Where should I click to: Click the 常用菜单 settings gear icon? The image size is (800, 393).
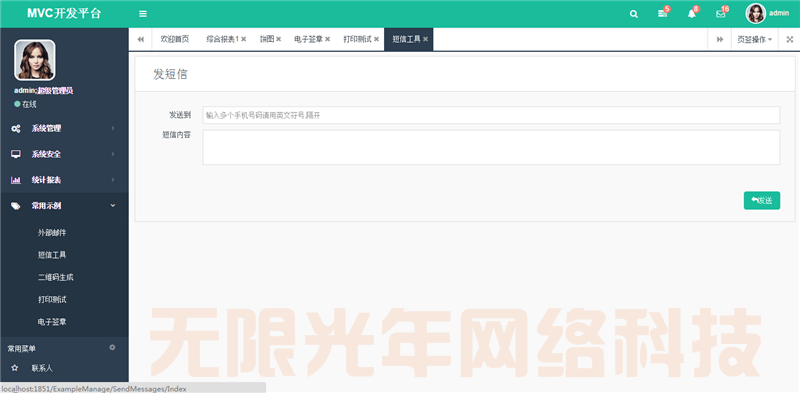[x=112, y=348]
